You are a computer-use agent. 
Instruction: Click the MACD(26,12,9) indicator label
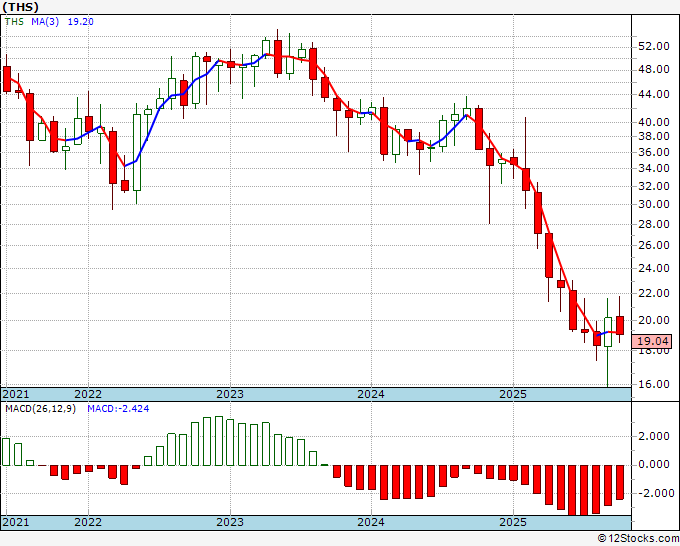tap(40, 409)
